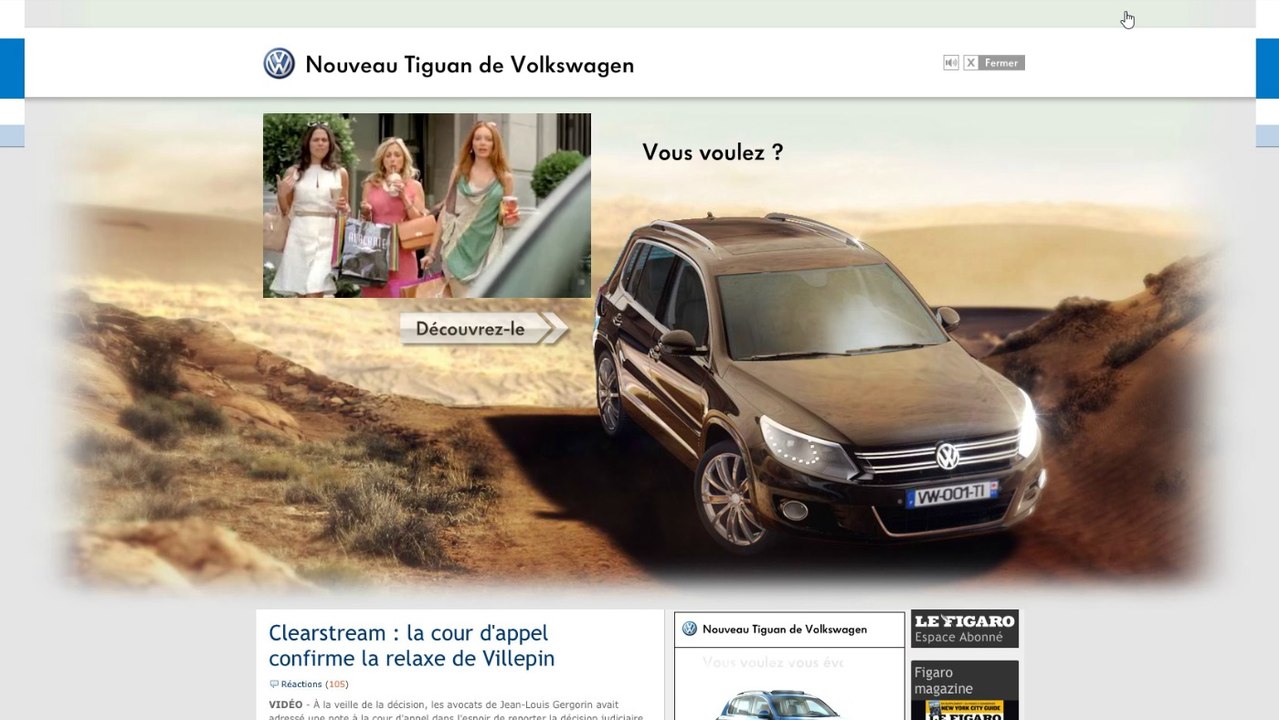
Task: Click the Découvrez-le button
Action: click(x=484, y=329)
